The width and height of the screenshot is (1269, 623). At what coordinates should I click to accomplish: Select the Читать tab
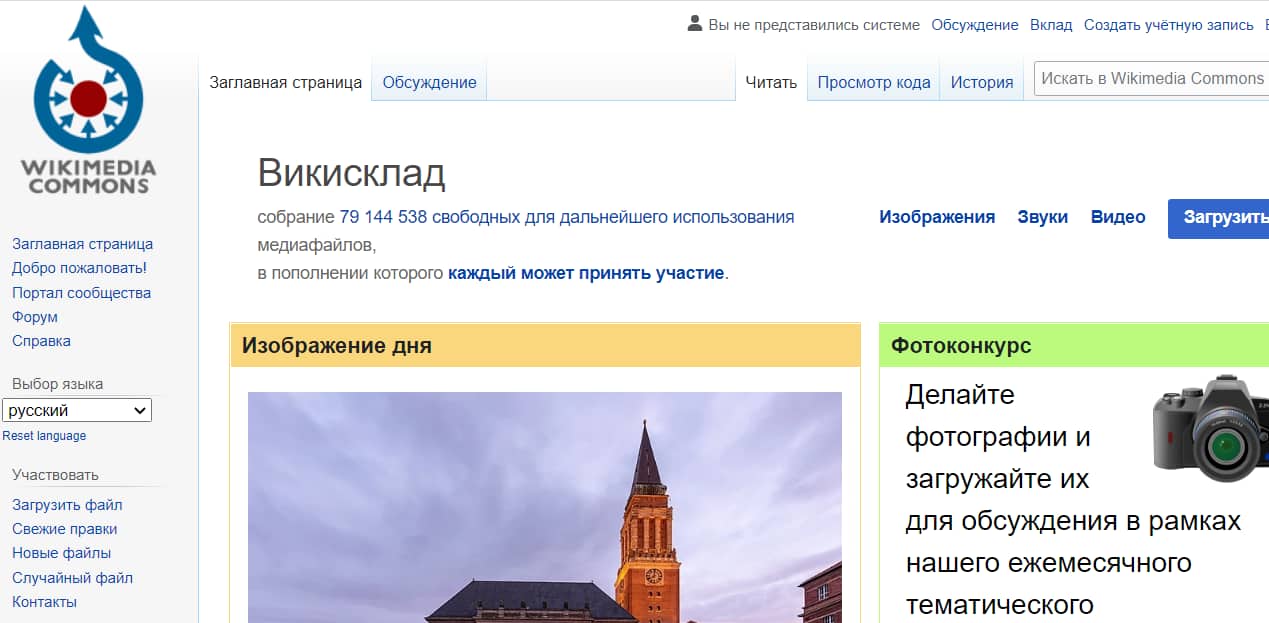(771, 82)
